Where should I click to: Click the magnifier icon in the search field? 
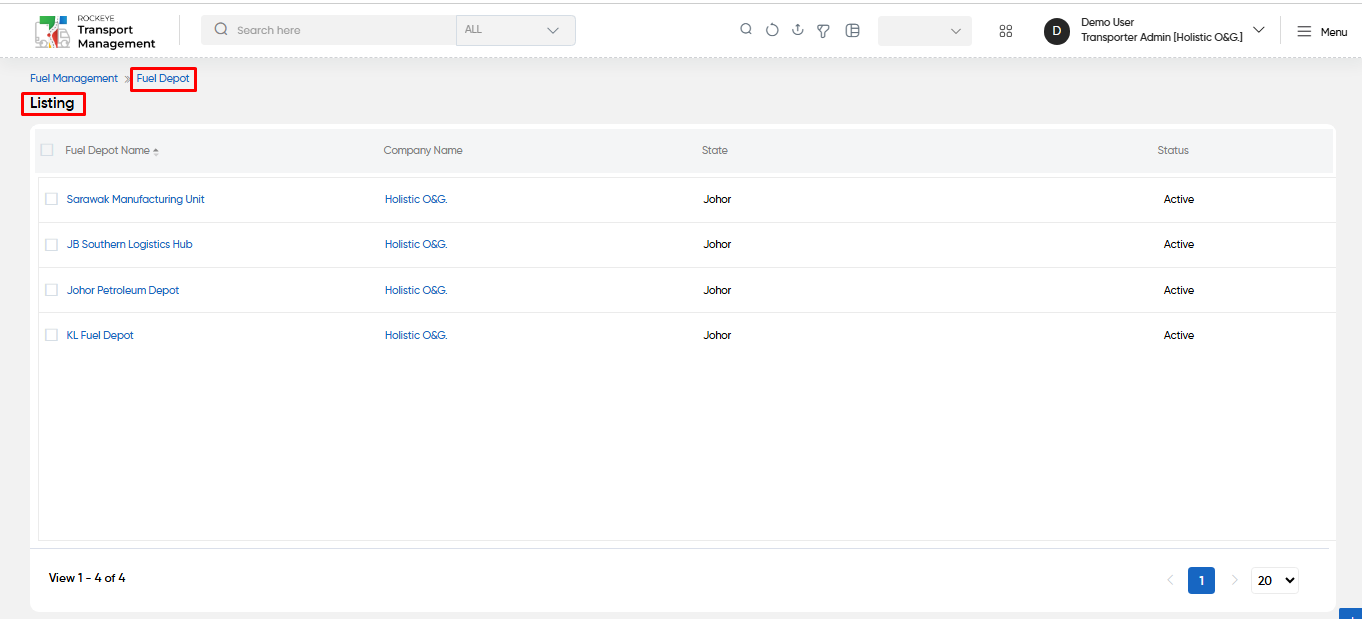point(221,30)
